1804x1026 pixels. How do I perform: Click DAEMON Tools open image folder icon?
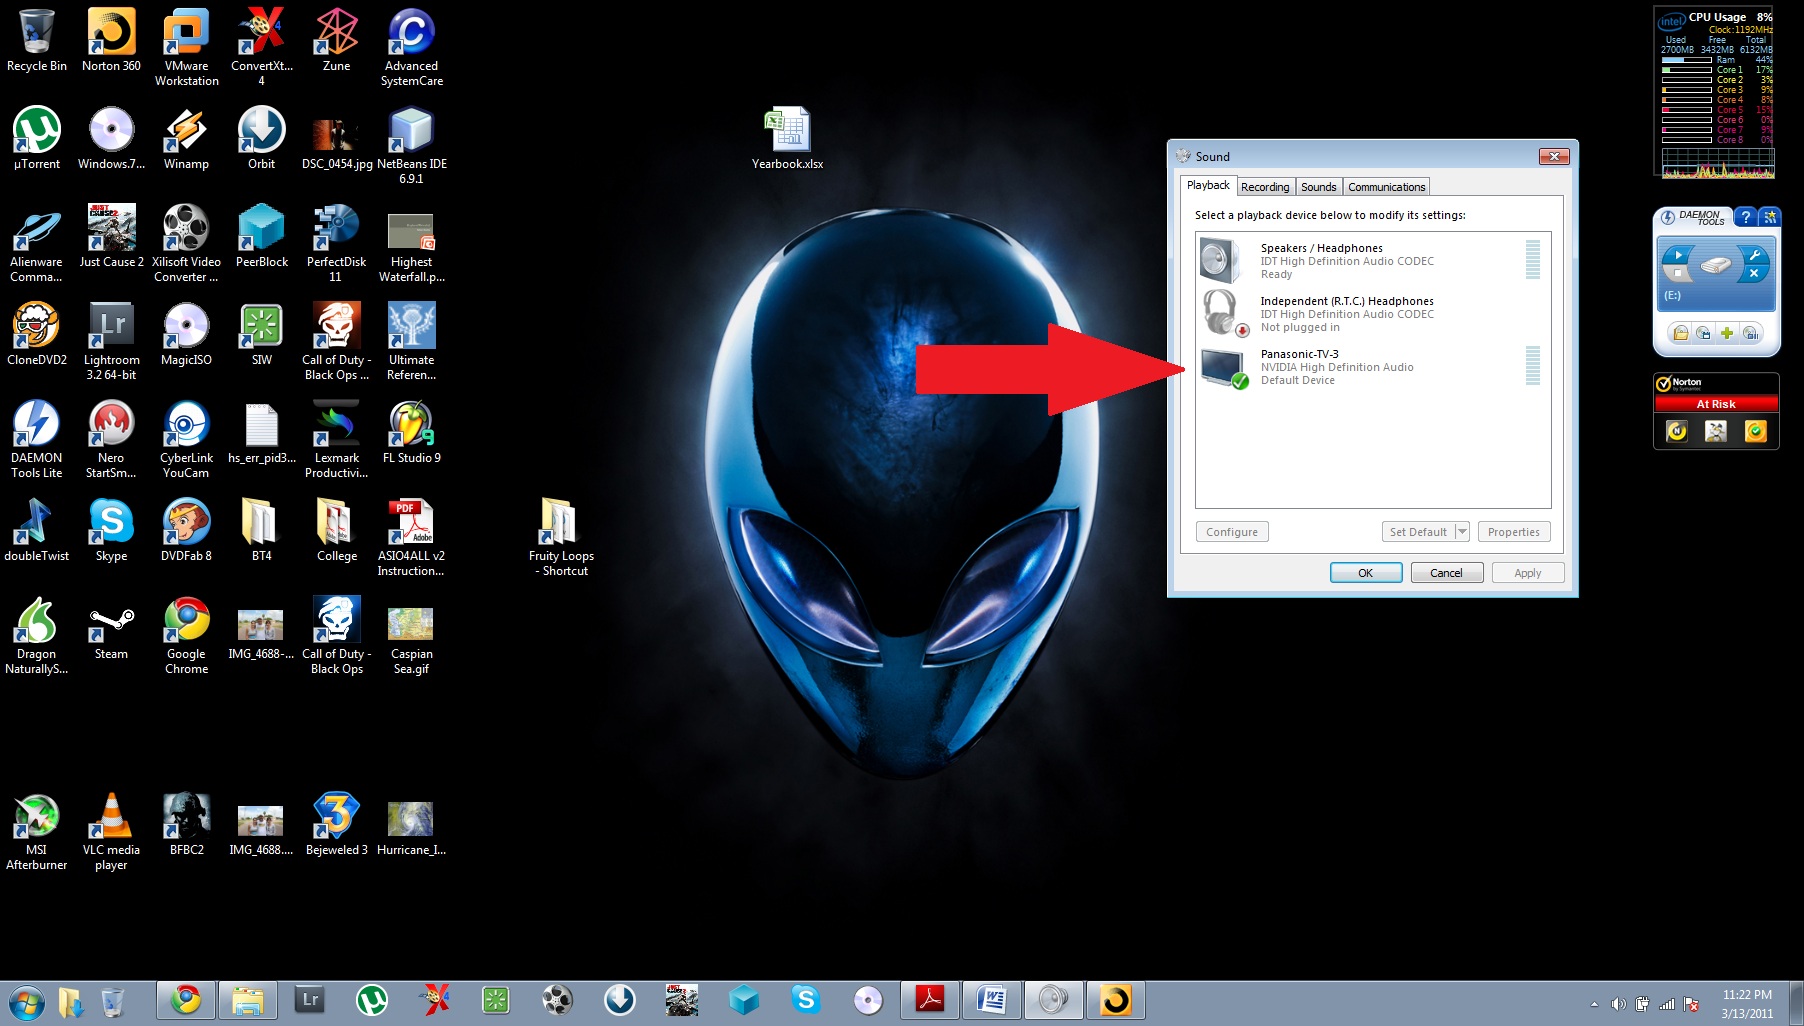point(1681,334)
